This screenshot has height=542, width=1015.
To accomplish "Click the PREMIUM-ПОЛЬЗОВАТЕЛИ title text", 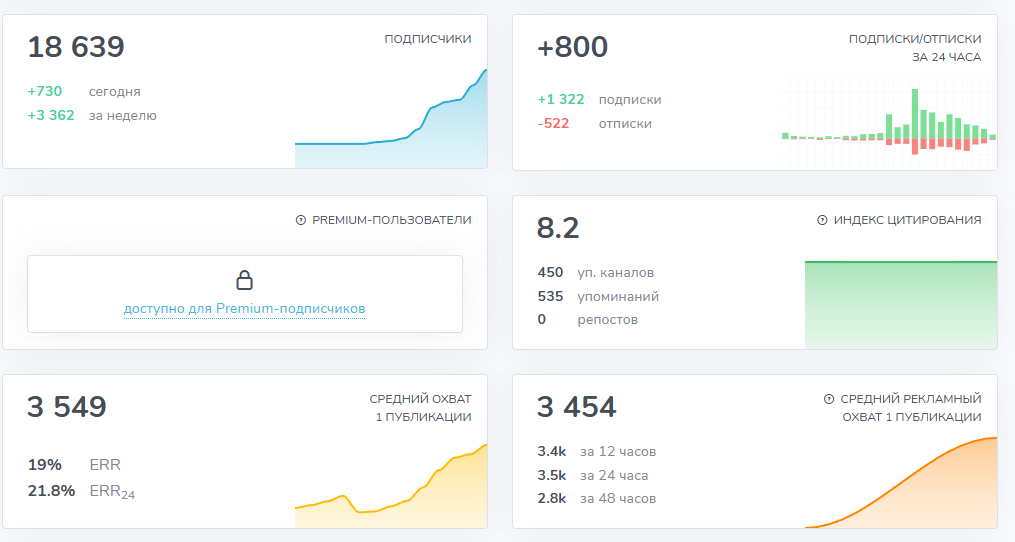I will click(392, 220).
